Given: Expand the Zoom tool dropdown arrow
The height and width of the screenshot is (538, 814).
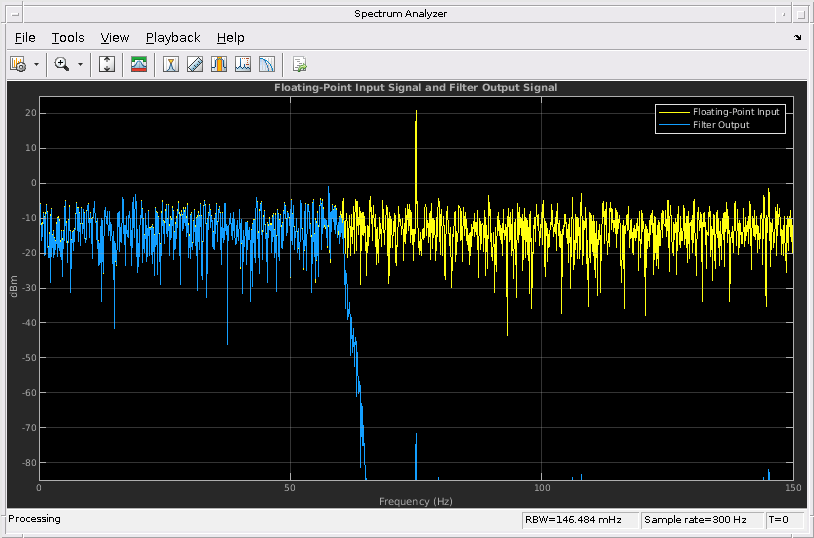Looking at the screenshot, I should [81, 64].
